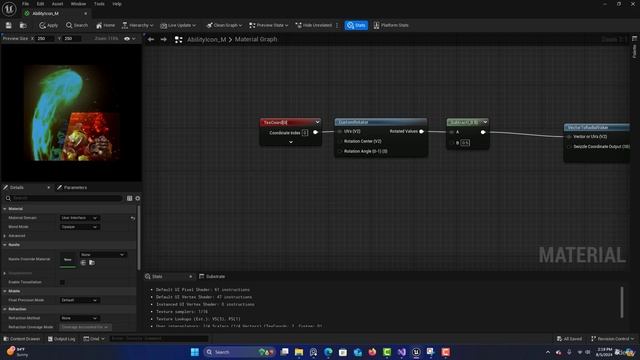
Task: Expand the TexCoord node advanced chevron
Action: [291, 142]
